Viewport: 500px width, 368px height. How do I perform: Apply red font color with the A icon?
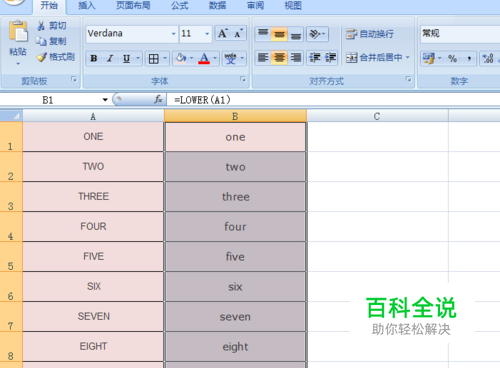coord(204,59)
